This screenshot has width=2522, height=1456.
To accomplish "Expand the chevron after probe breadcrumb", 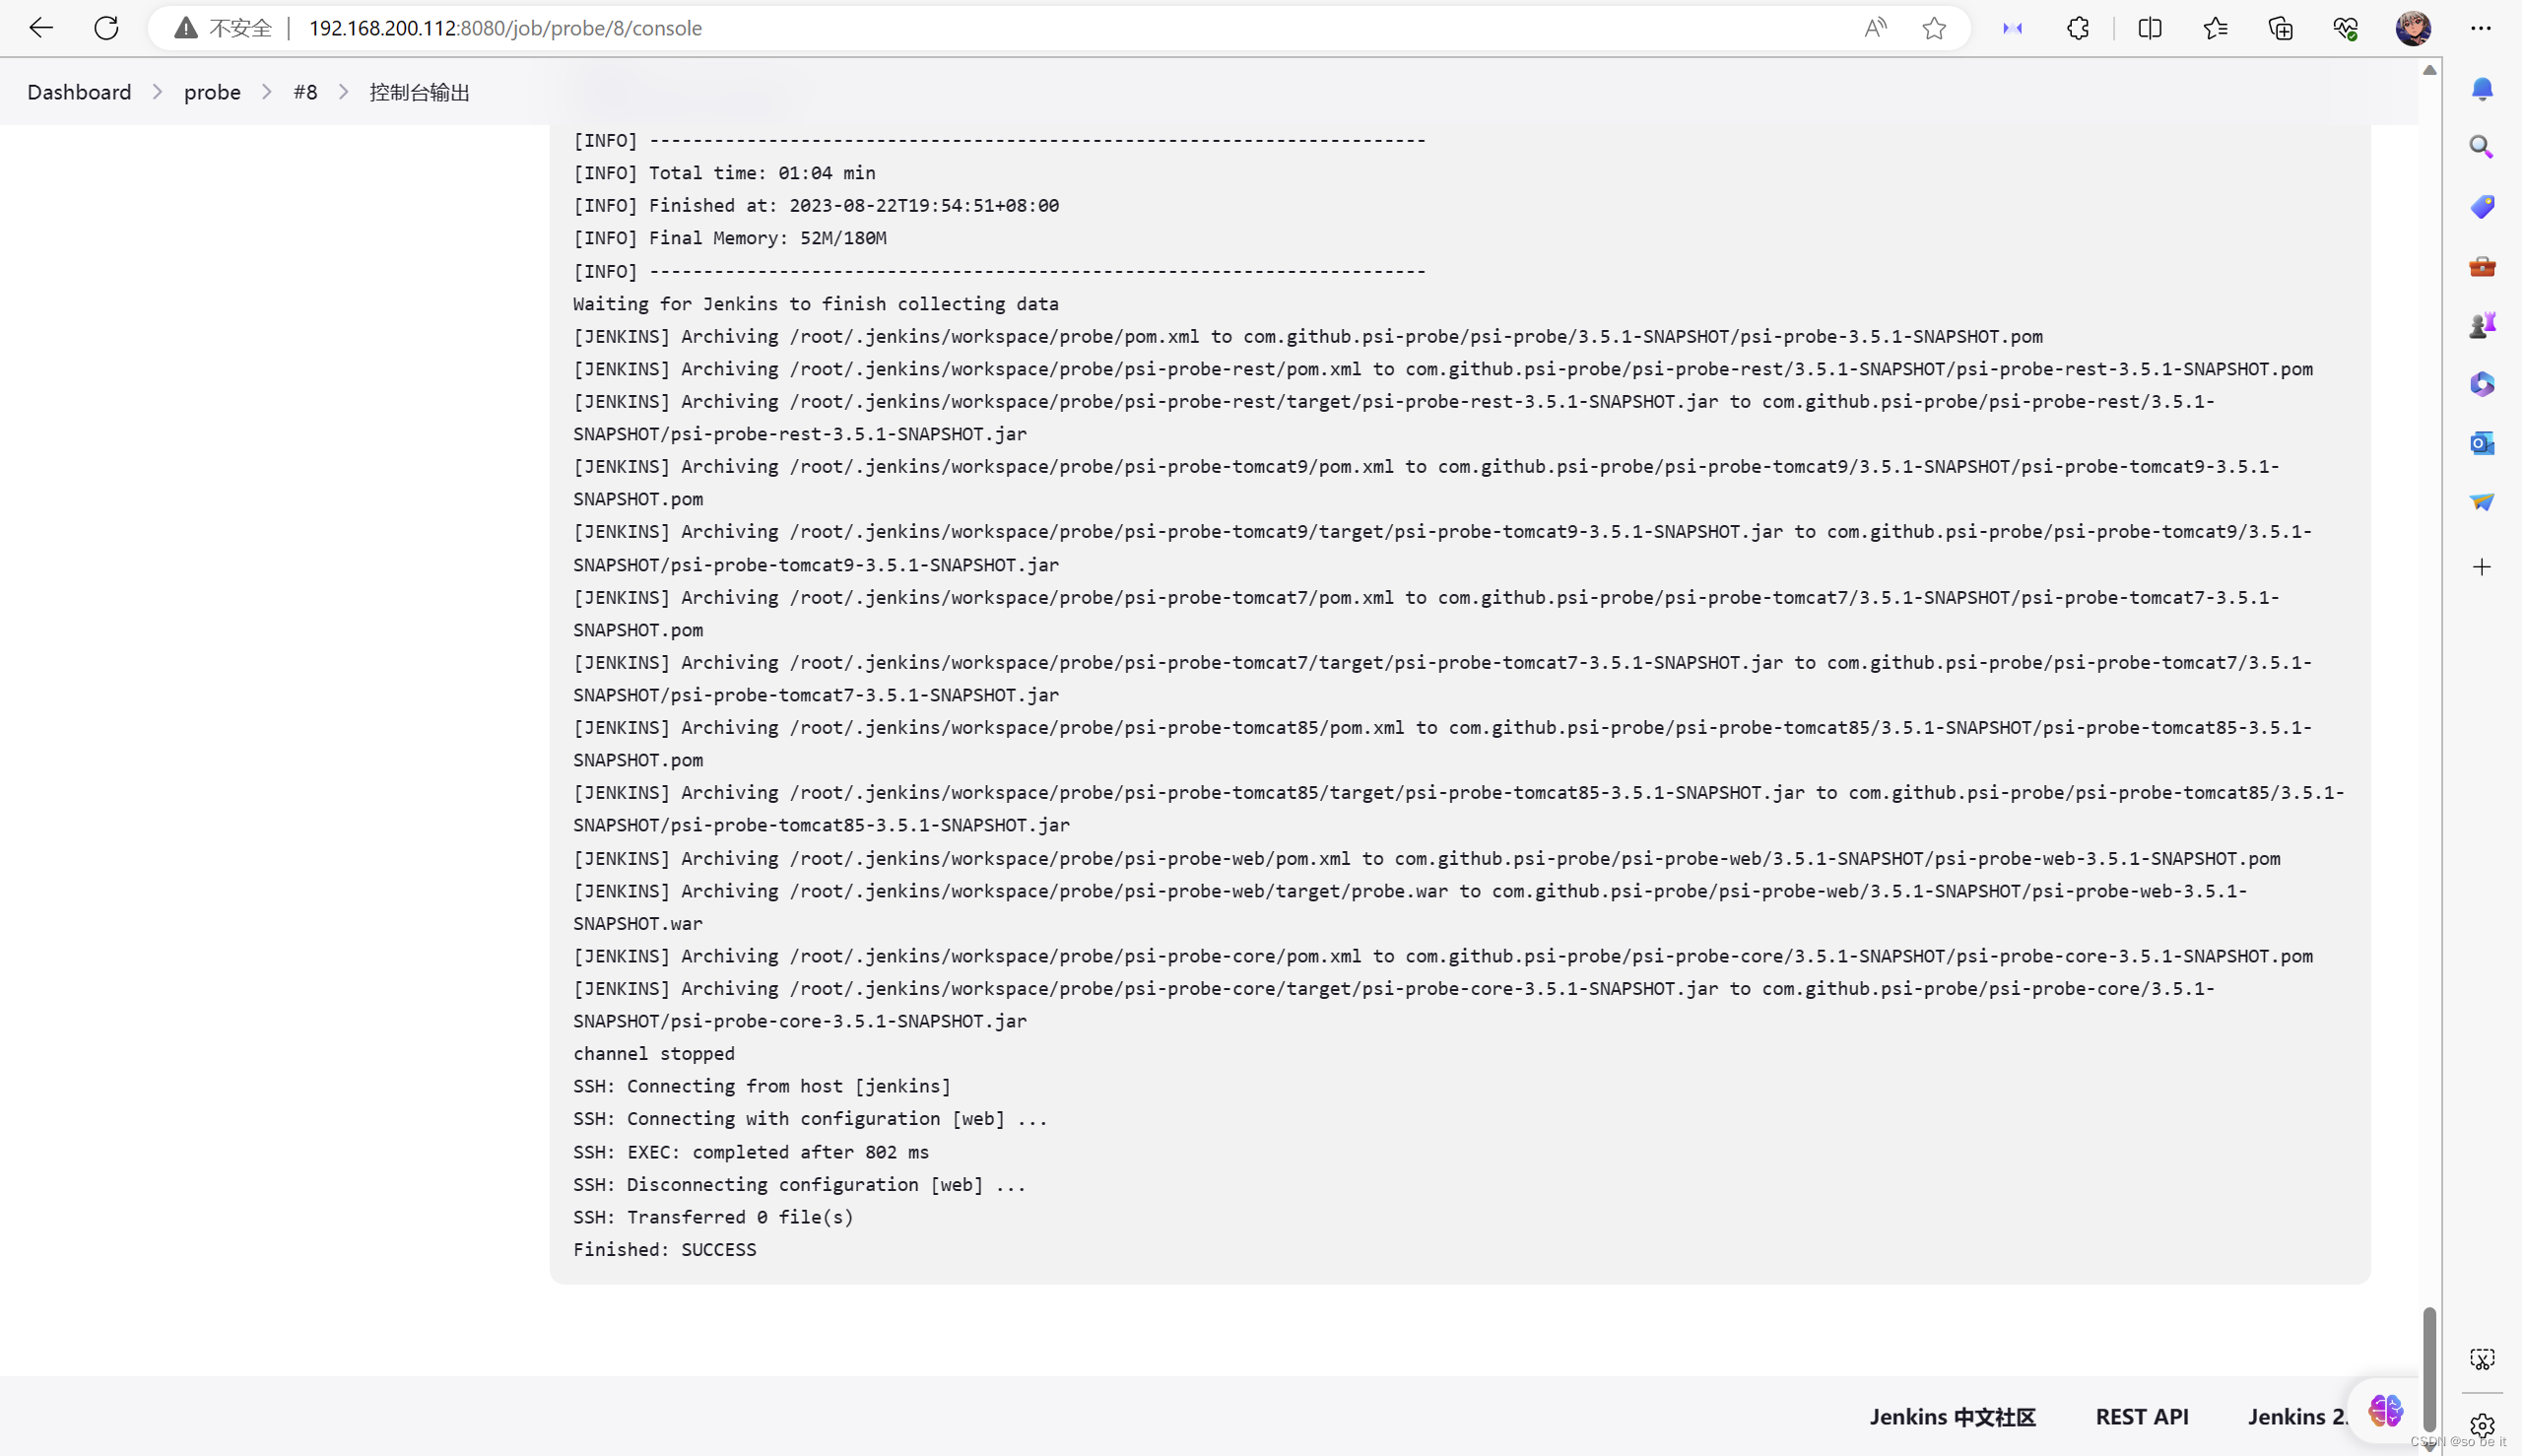I will (267, 92).
